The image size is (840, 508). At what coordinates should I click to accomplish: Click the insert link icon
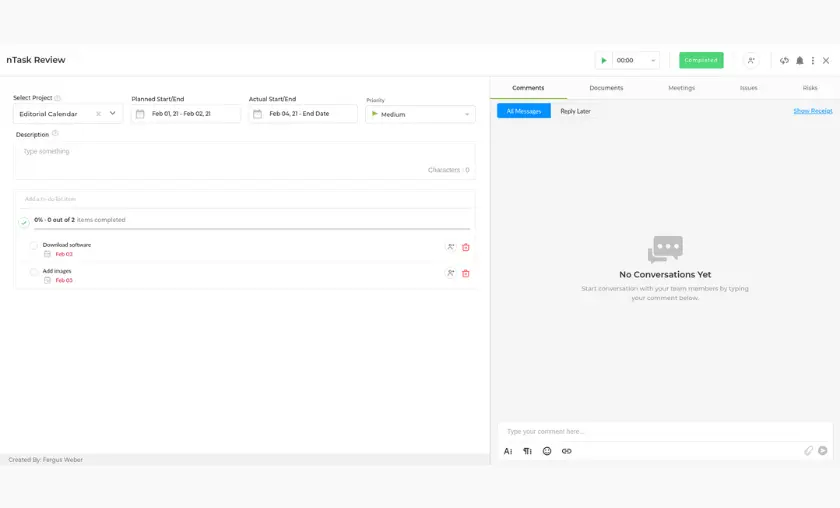(566, 451)
